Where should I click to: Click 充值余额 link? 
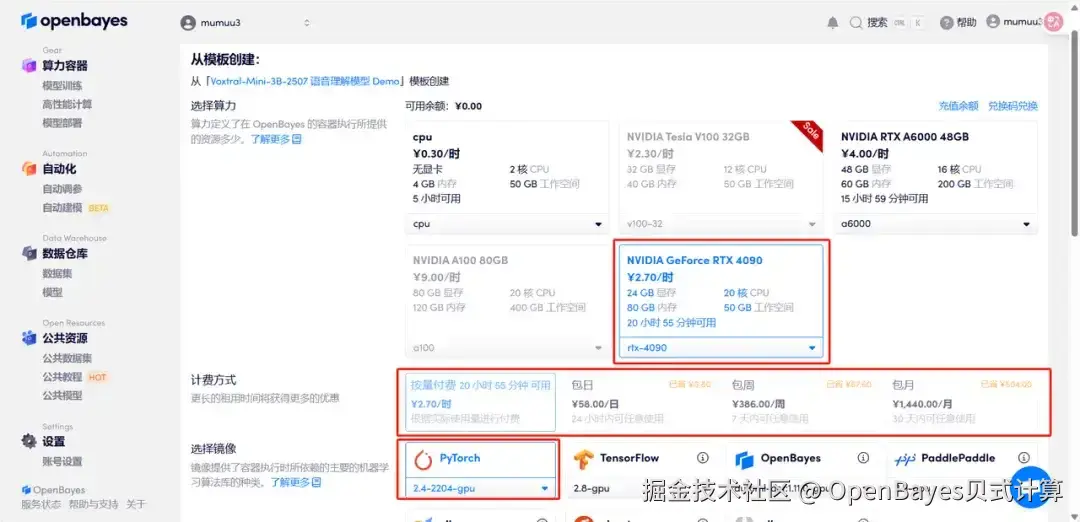(x=958, y=106)
